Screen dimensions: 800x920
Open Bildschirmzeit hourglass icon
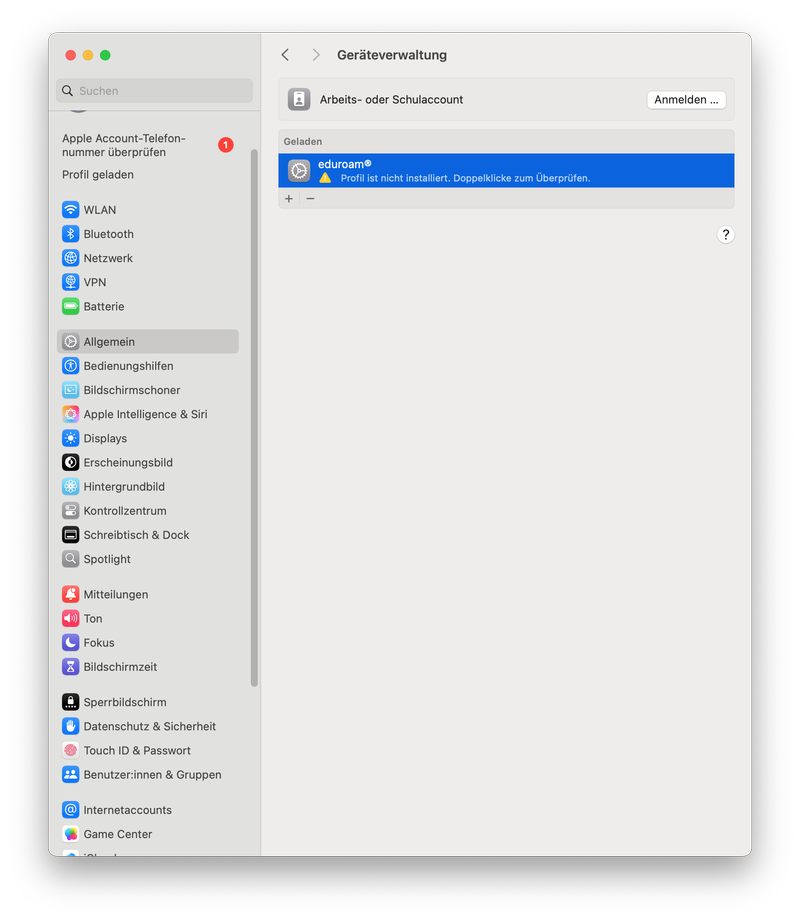point(70,667)
